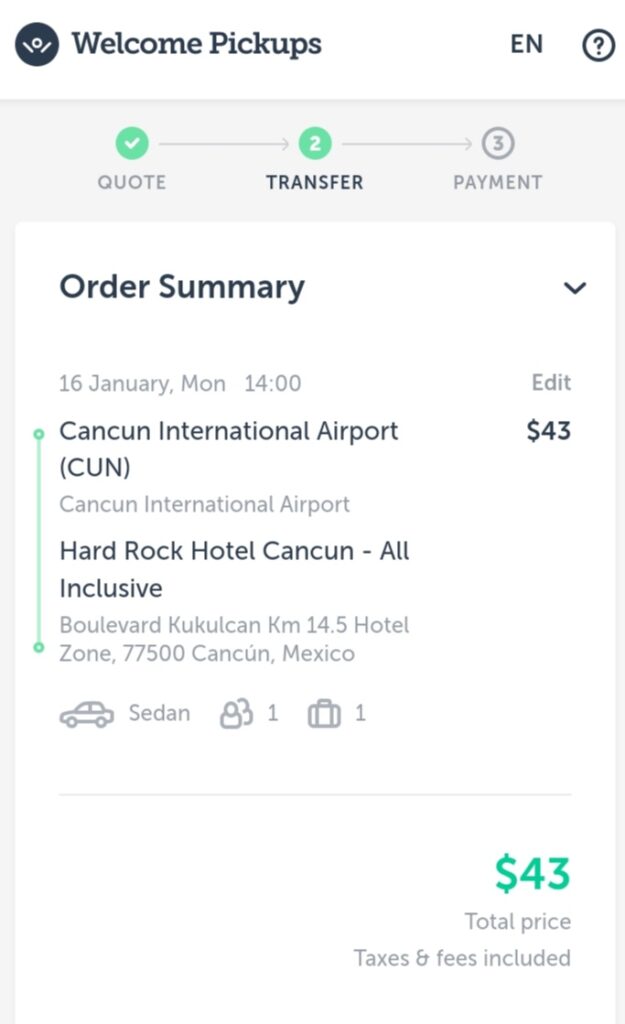Collapse the Order Summary chevron
625x1024 pixels.
575,287
